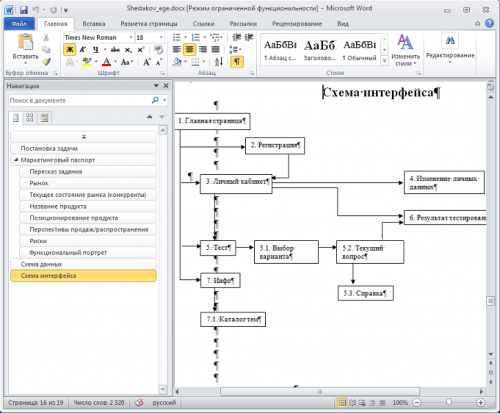This screenshot has height=413, width=500.
Task: Apply subscript formatting icon
Action: [x=128, y=50]
